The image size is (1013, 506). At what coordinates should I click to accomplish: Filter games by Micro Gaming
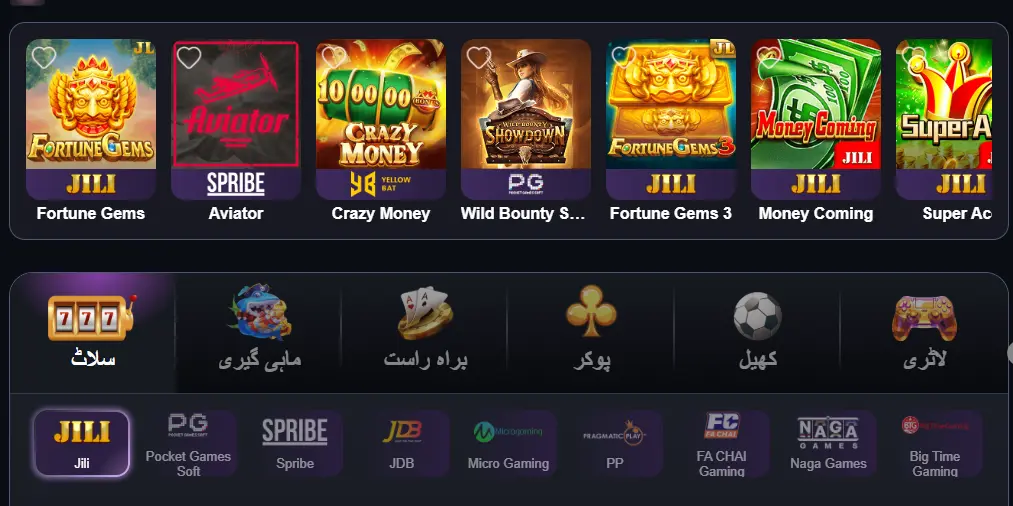(x=508, y=444)
